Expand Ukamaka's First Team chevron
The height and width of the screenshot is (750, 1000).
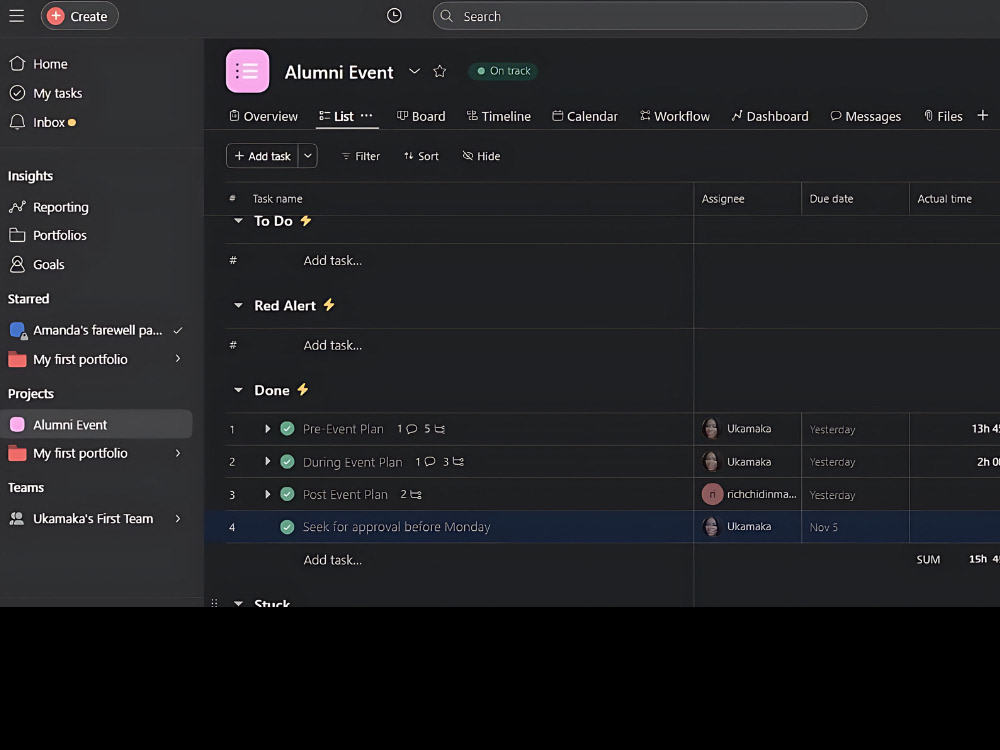(178, 519)
